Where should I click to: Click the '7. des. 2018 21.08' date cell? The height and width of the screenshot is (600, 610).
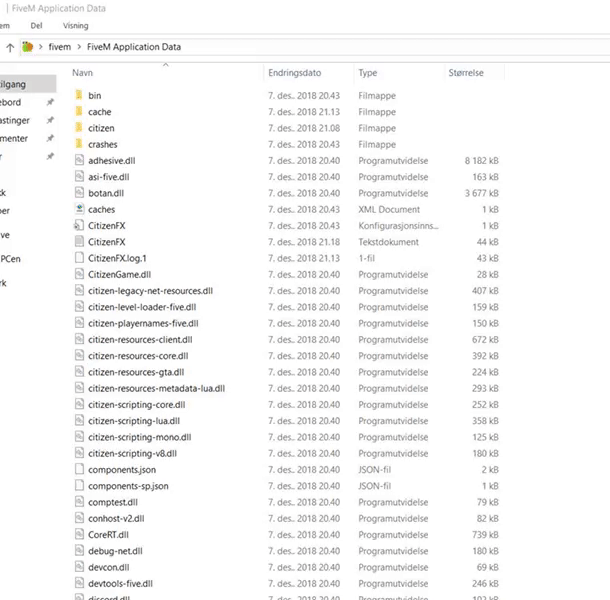click(304, 128)
